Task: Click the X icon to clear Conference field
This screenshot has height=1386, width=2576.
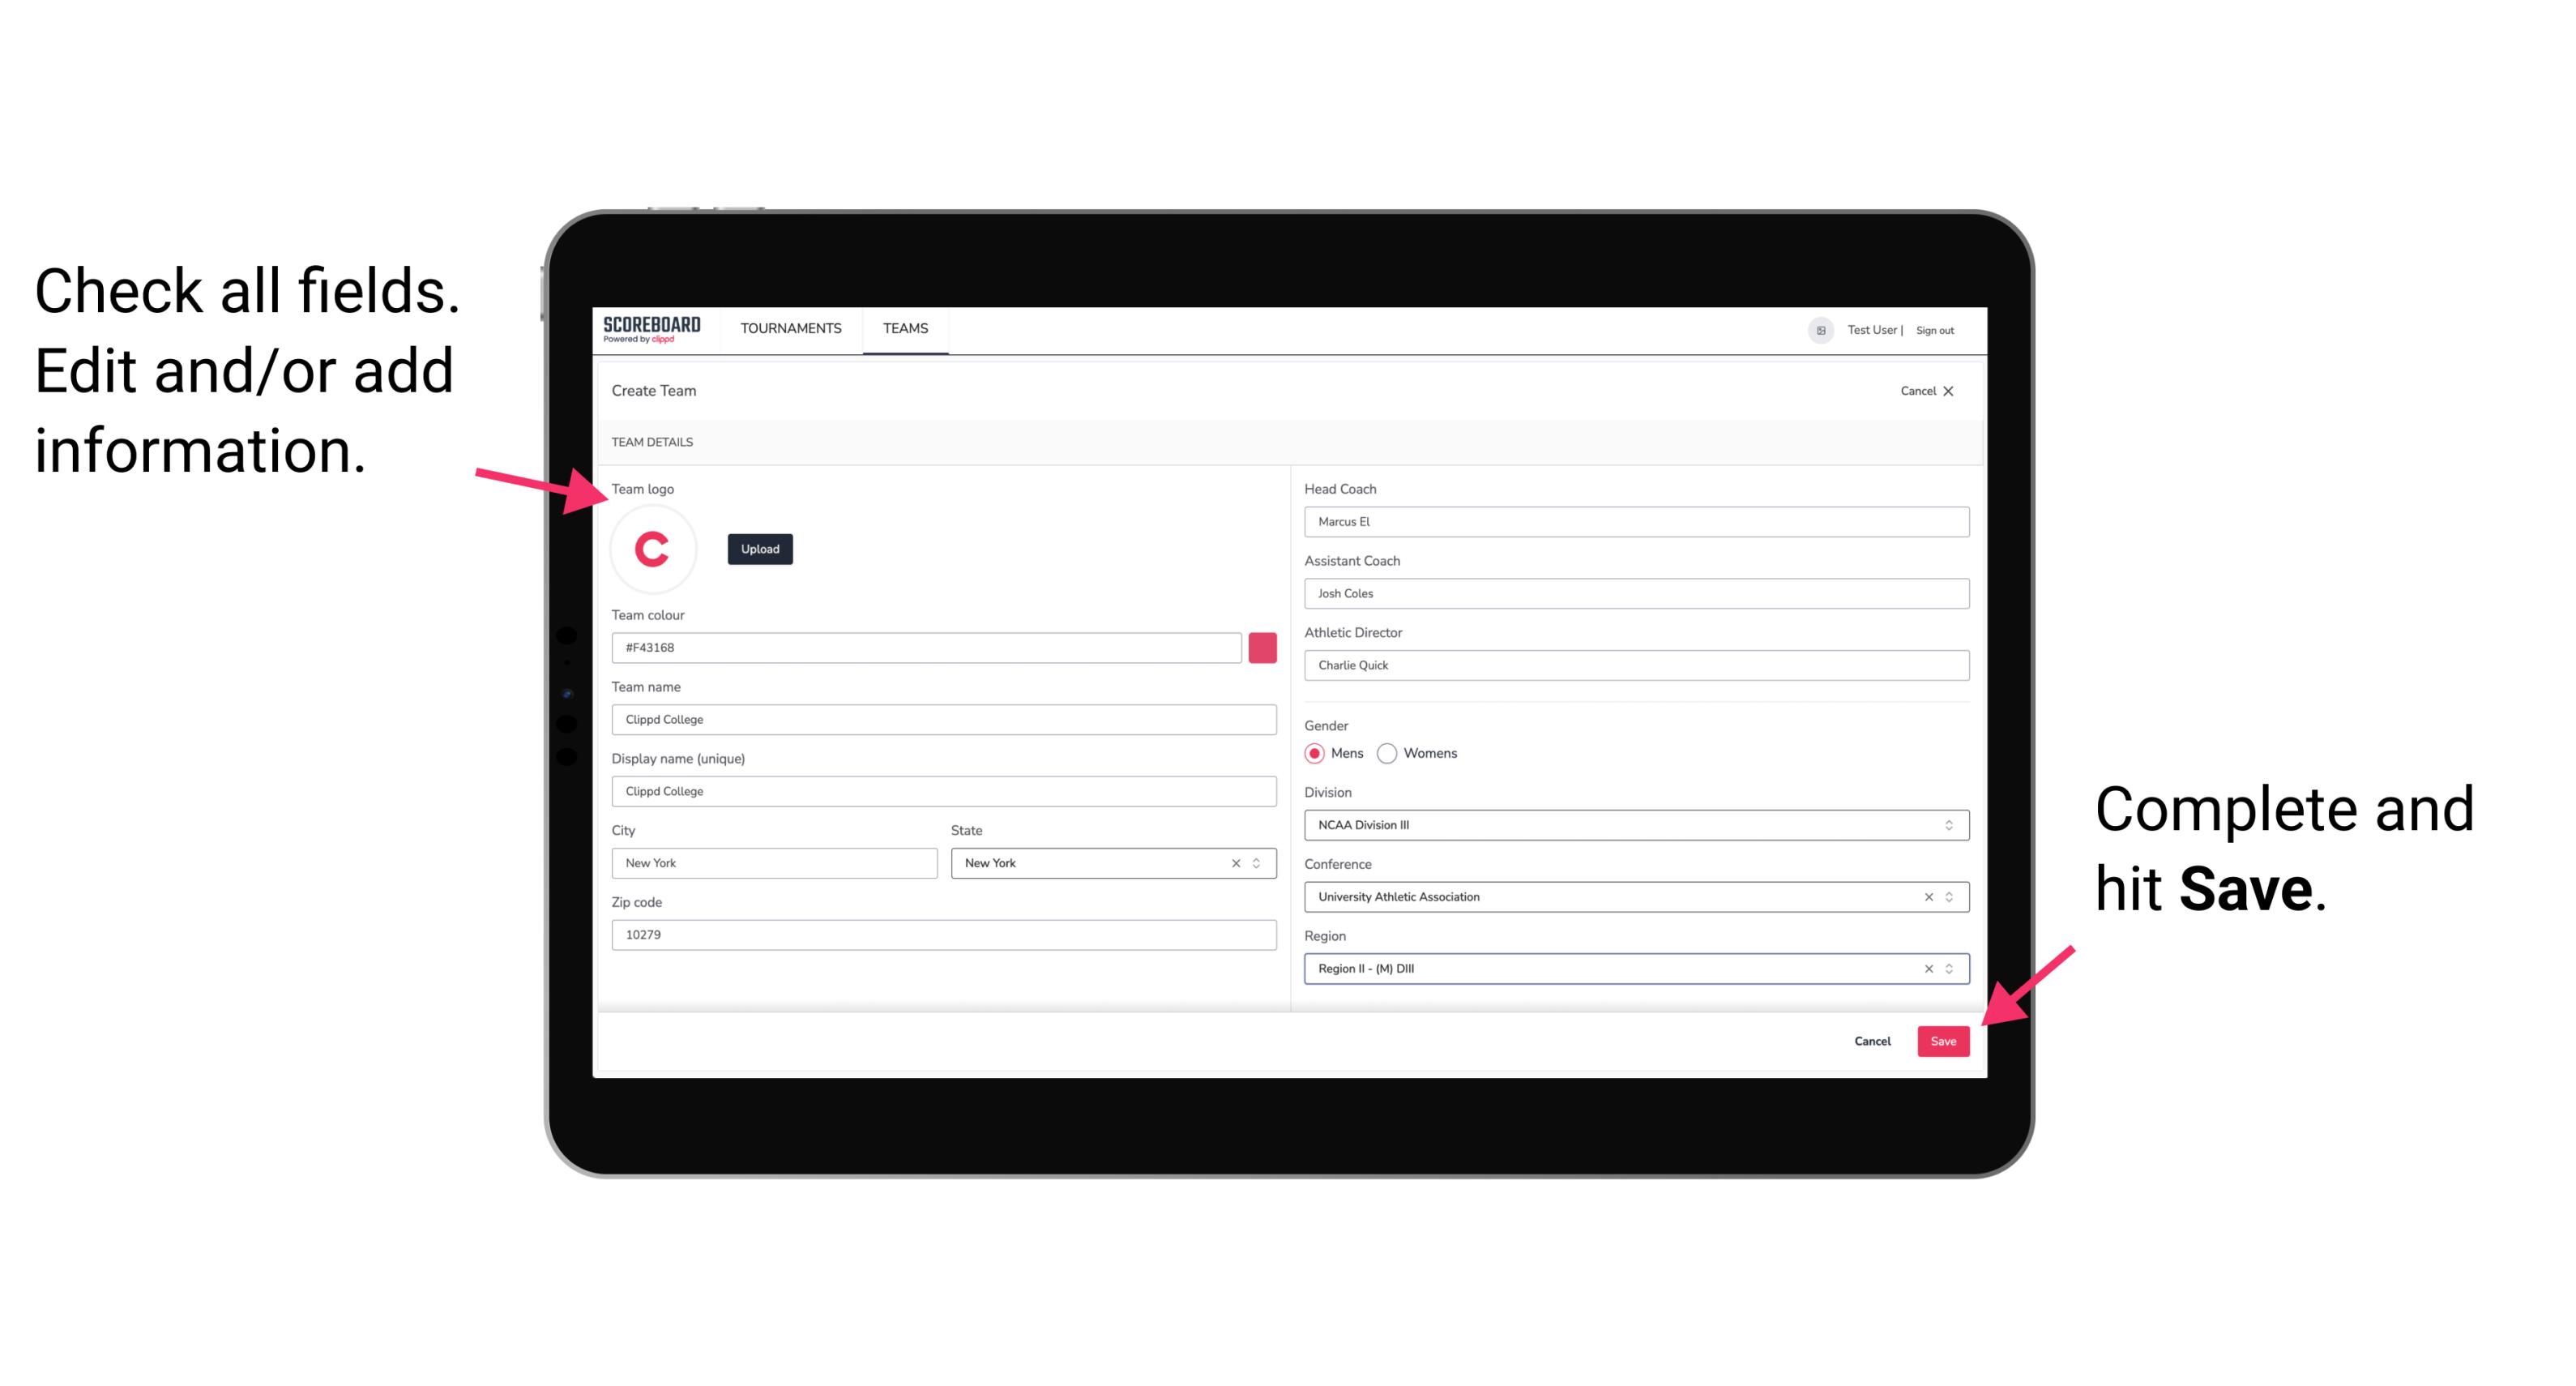Action: [x=1925, y=896]
